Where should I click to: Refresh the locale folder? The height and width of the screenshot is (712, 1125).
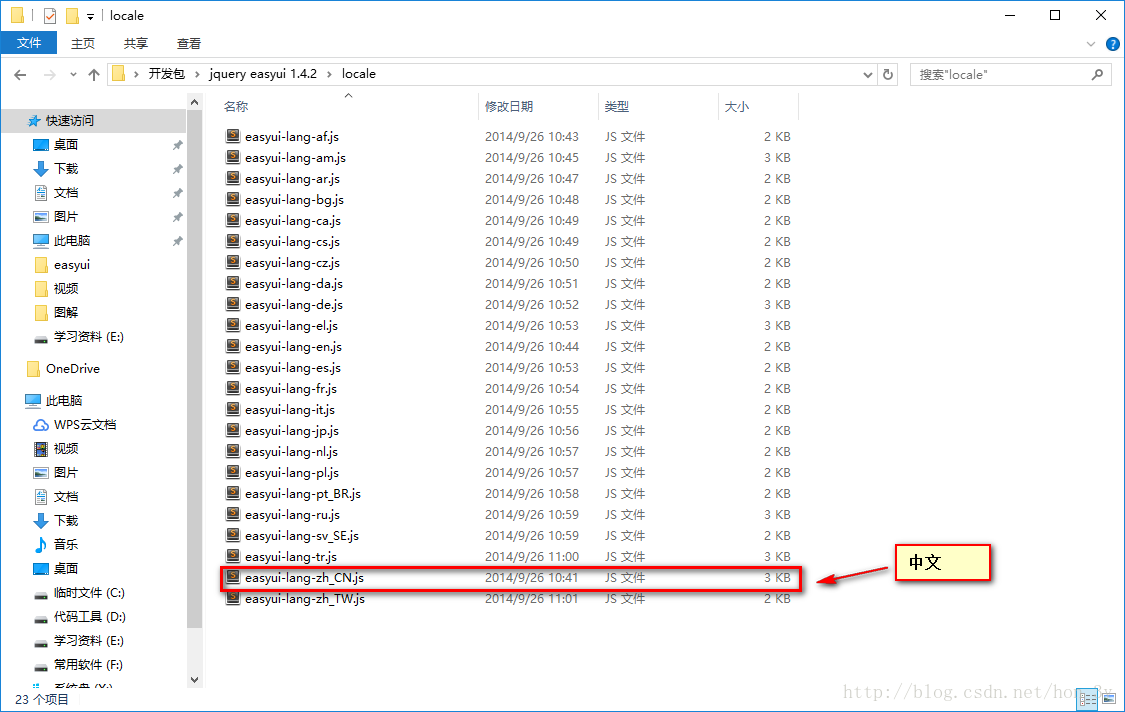pos(888,74)
